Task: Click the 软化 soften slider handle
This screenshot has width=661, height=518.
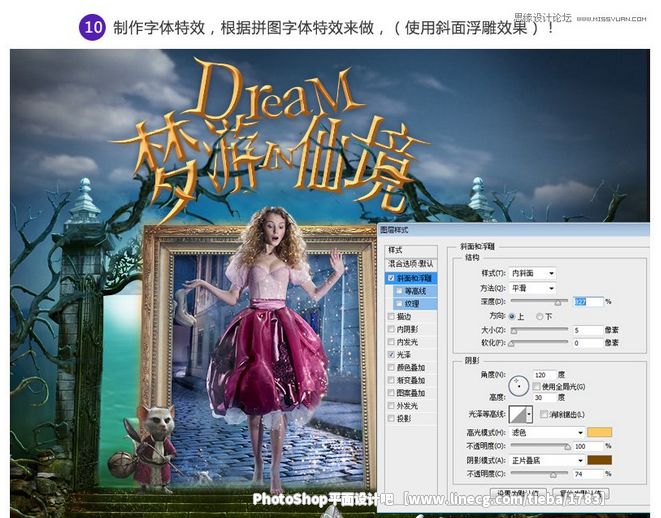Action: coord(512,344)
